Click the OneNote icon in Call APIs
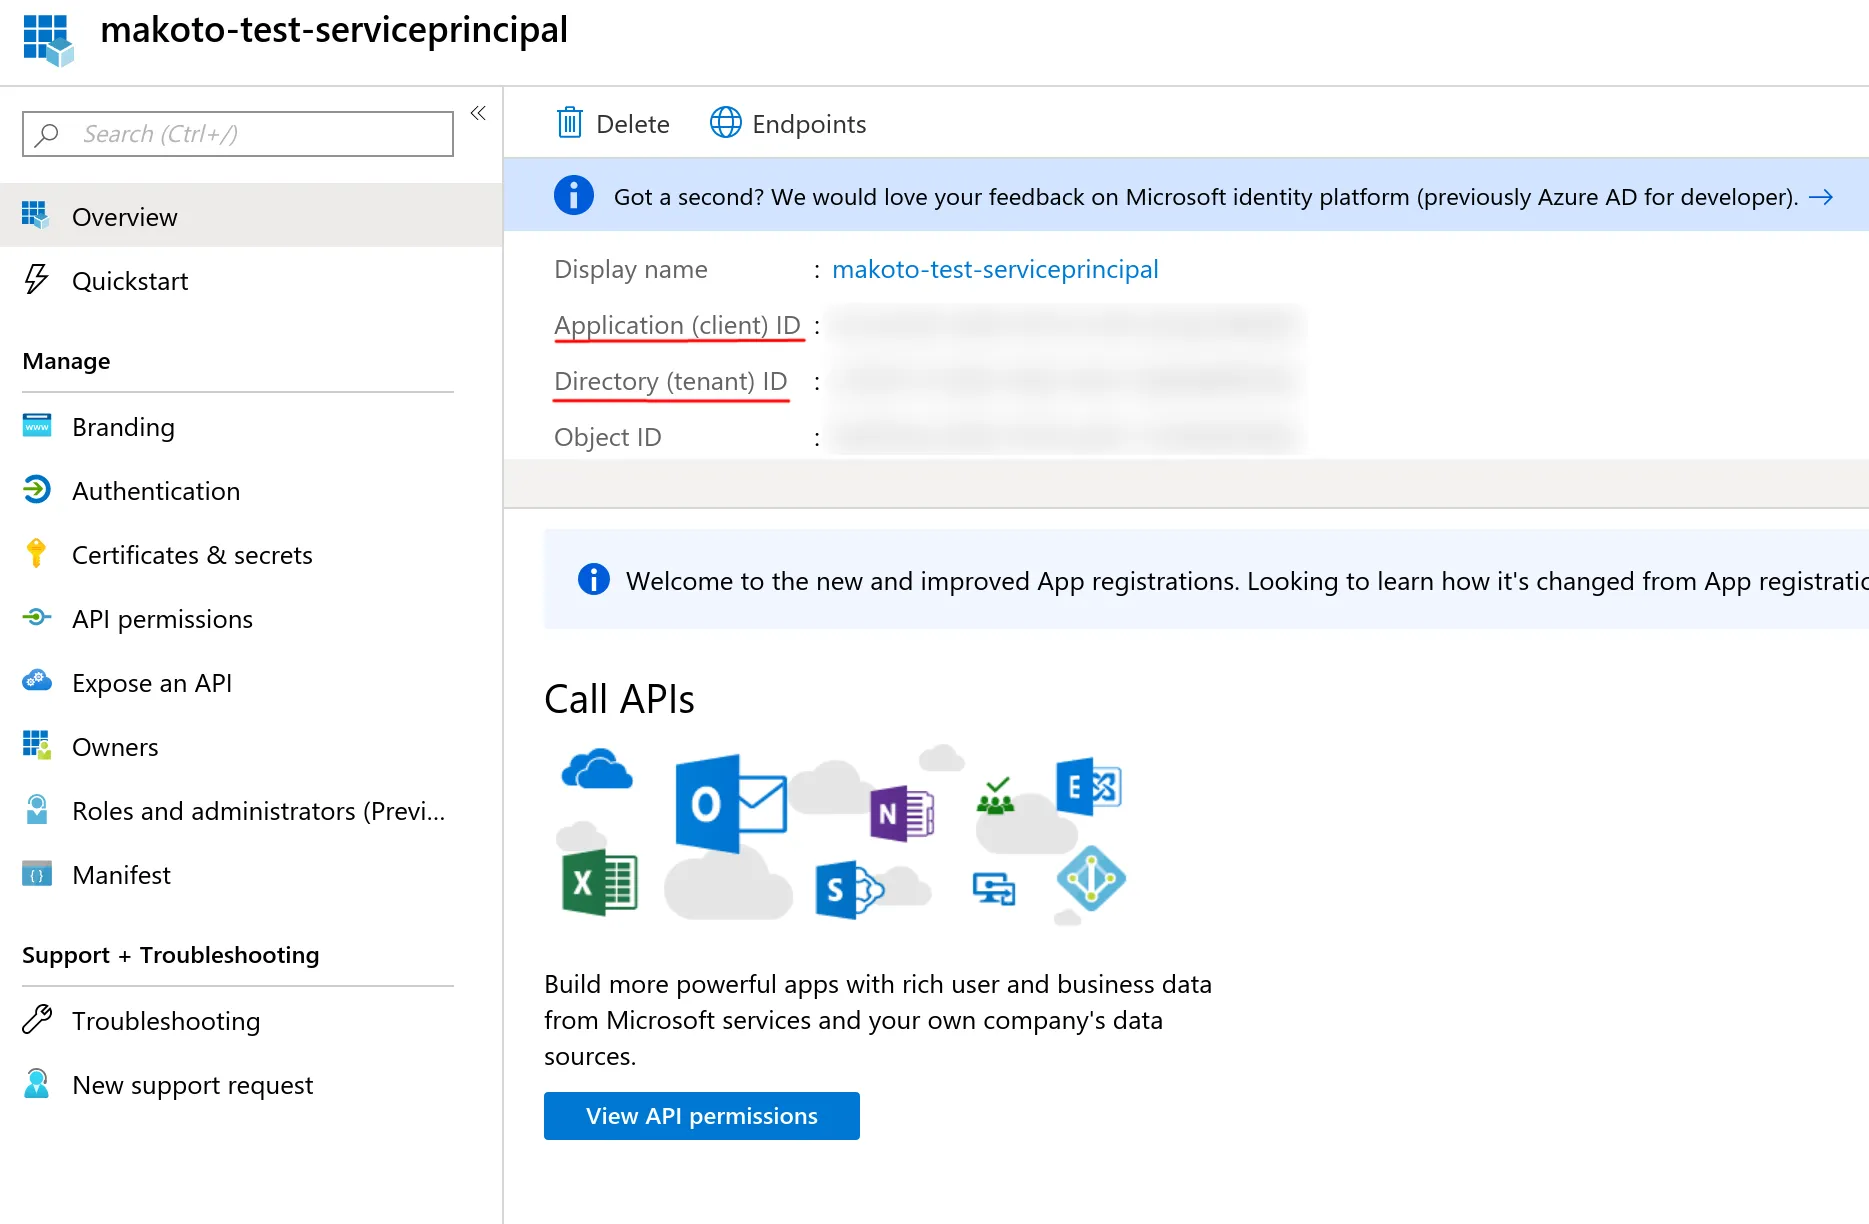Viewport: 1869px width, 1224px height. tap(902, 813)
